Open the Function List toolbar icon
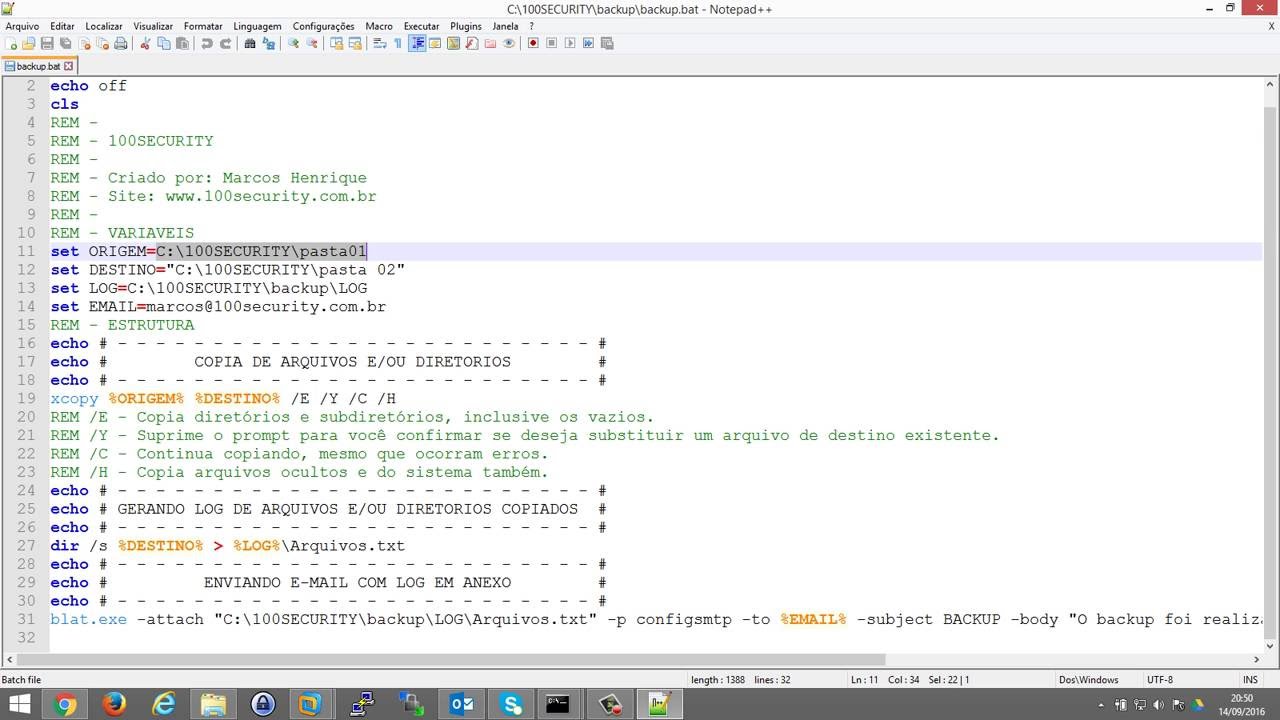This screenshot has height=720, width=1280. tap(471, 44)
